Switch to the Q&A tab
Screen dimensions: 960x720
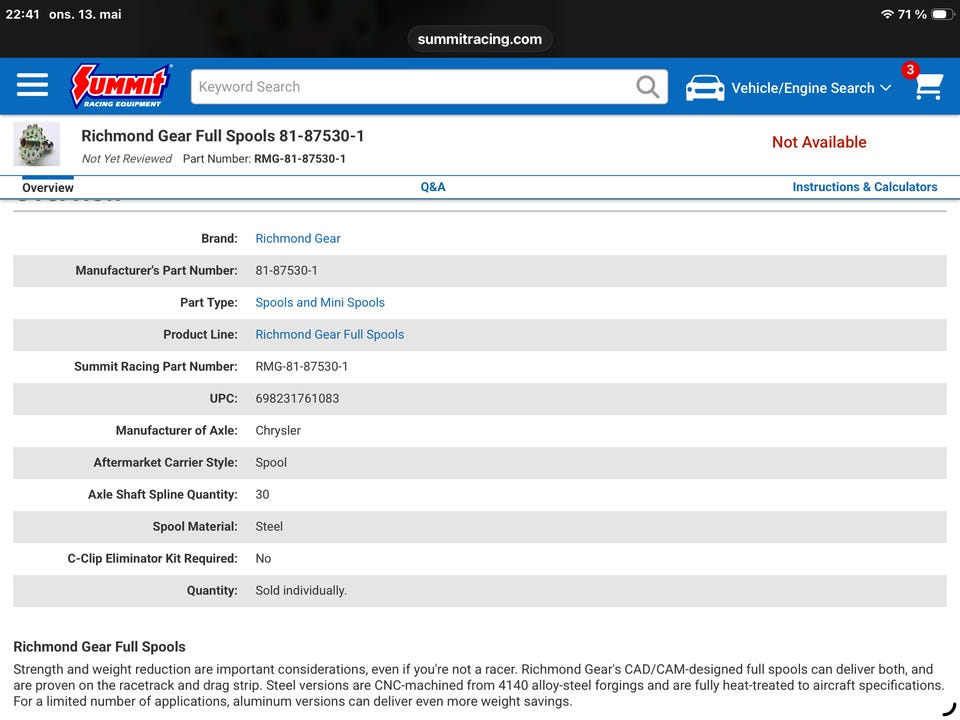[433, 187]
